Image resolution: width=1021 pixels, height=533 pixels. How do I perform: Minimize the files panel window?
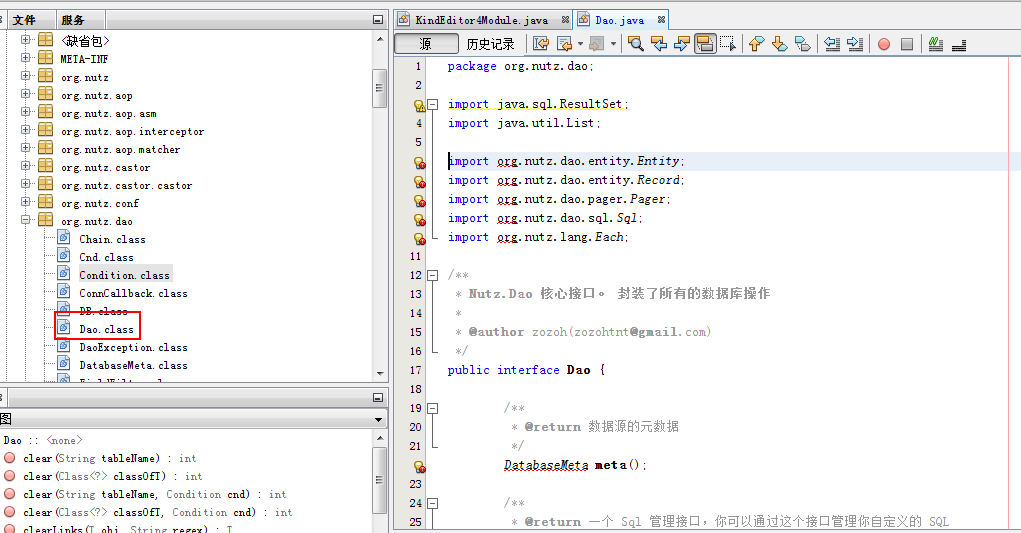[378, 20]
